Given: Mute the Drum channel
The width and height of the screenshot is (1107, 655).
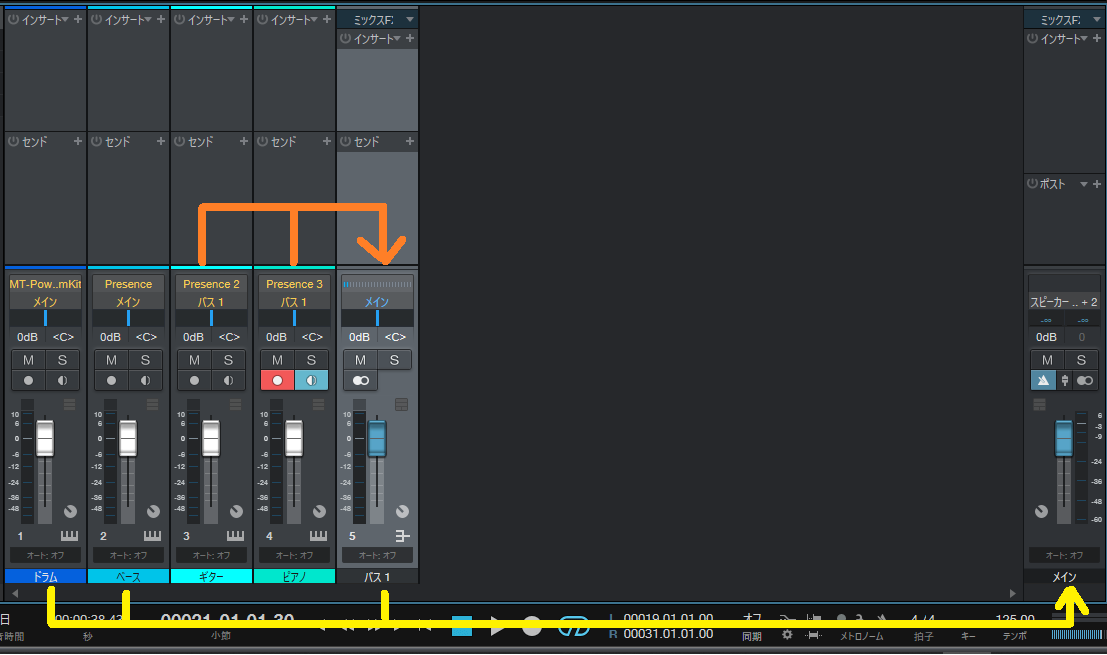Looking at the screenshot, I should (x=28, y=360).
